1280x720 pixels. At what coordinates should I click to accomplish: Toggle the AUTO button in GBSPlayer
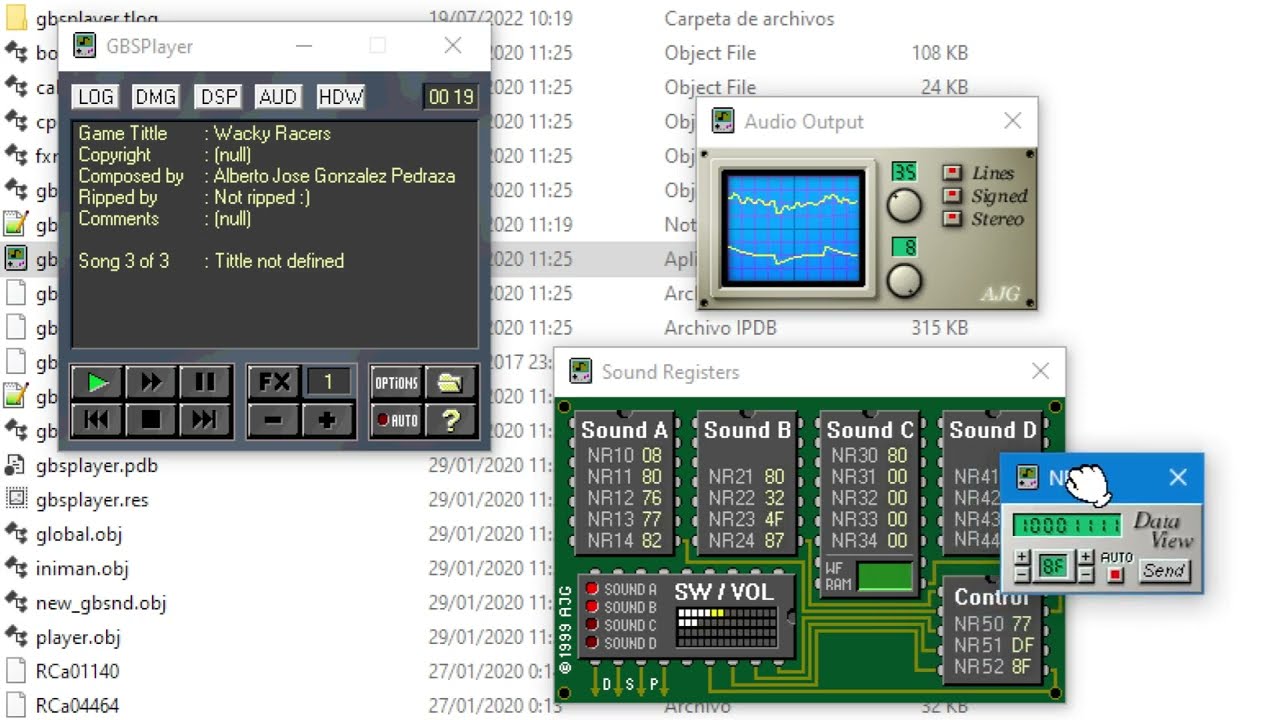click(x=396, y=420)
